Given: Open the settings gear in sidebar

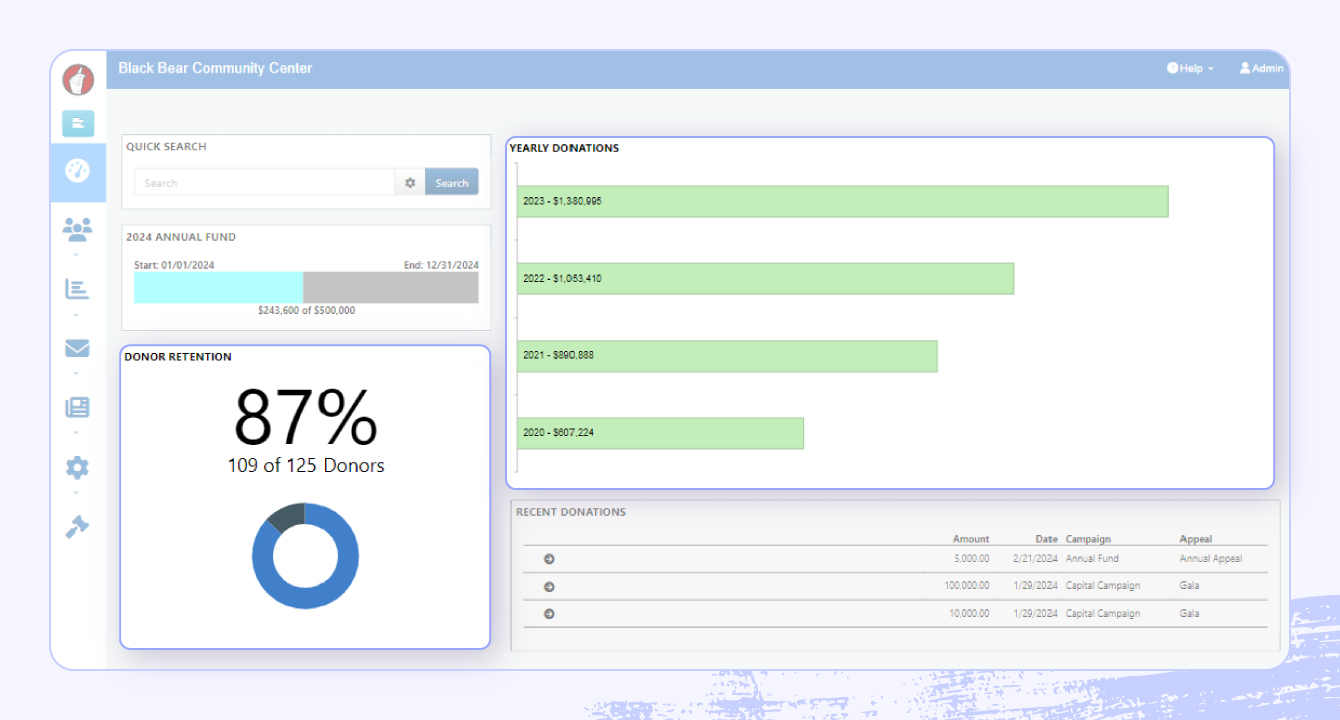Looking at the screenshot, I should [x=77, y=467].
